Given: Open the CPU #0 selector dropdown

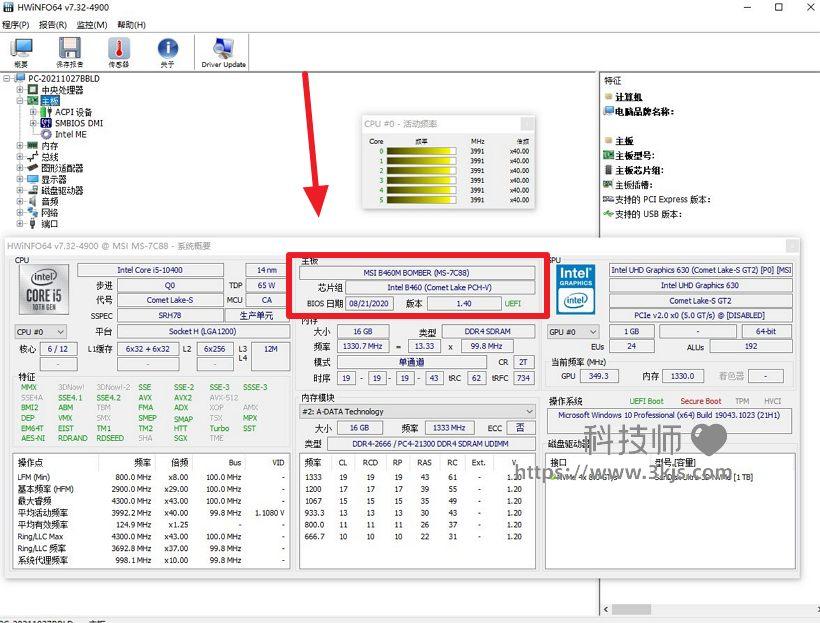Looking at the screenshot, I should click(x=40, y=332).
